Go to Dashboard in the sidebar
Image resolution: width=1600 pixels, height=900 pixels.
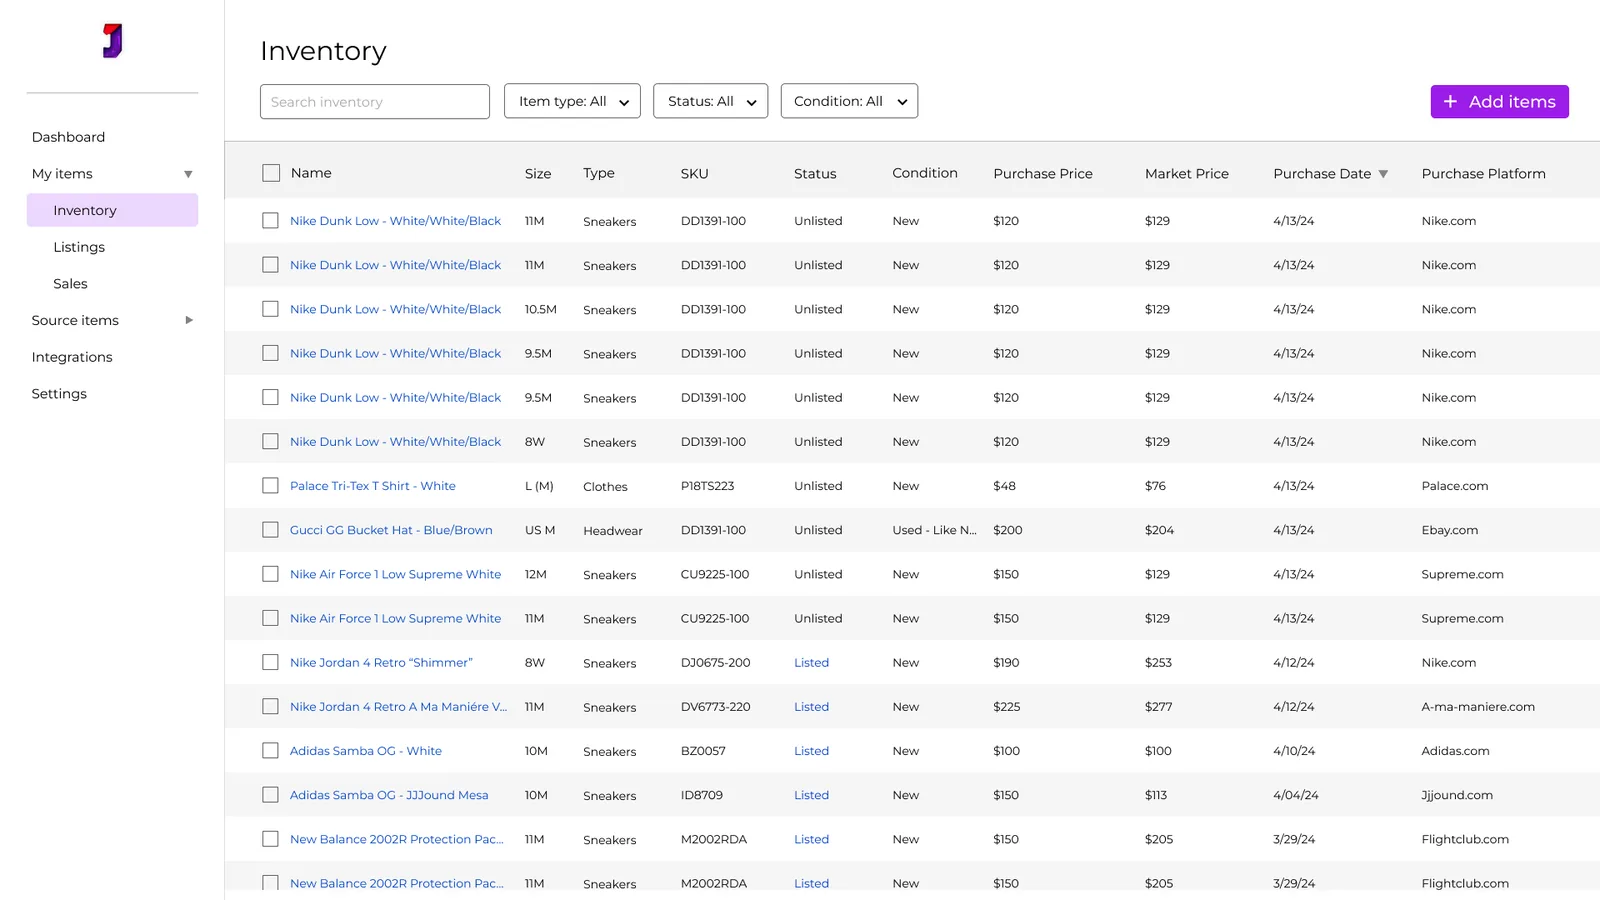(x=68, y=137)
